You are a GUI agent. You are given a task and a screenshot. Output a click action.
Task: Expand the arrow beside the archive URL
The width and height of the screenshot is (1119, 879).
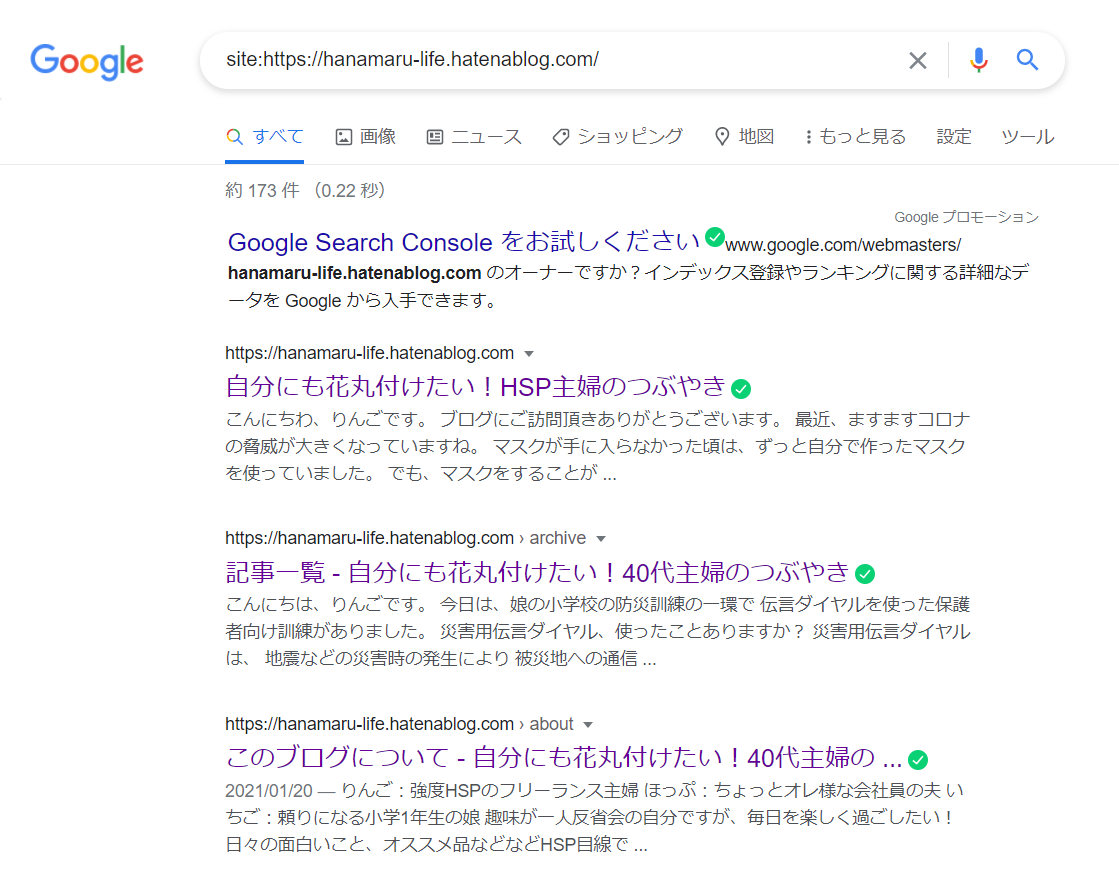point(601,539)
